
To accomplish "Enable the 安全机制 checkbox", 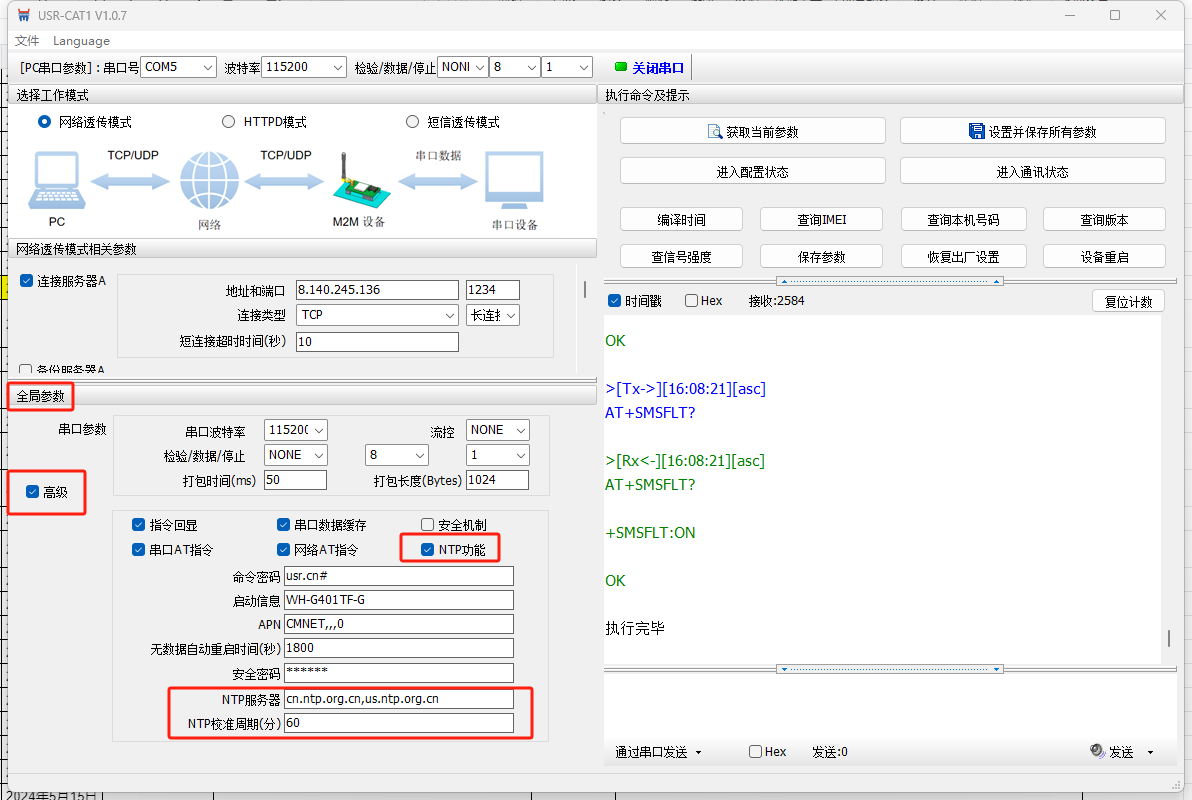I will (428, 525).
